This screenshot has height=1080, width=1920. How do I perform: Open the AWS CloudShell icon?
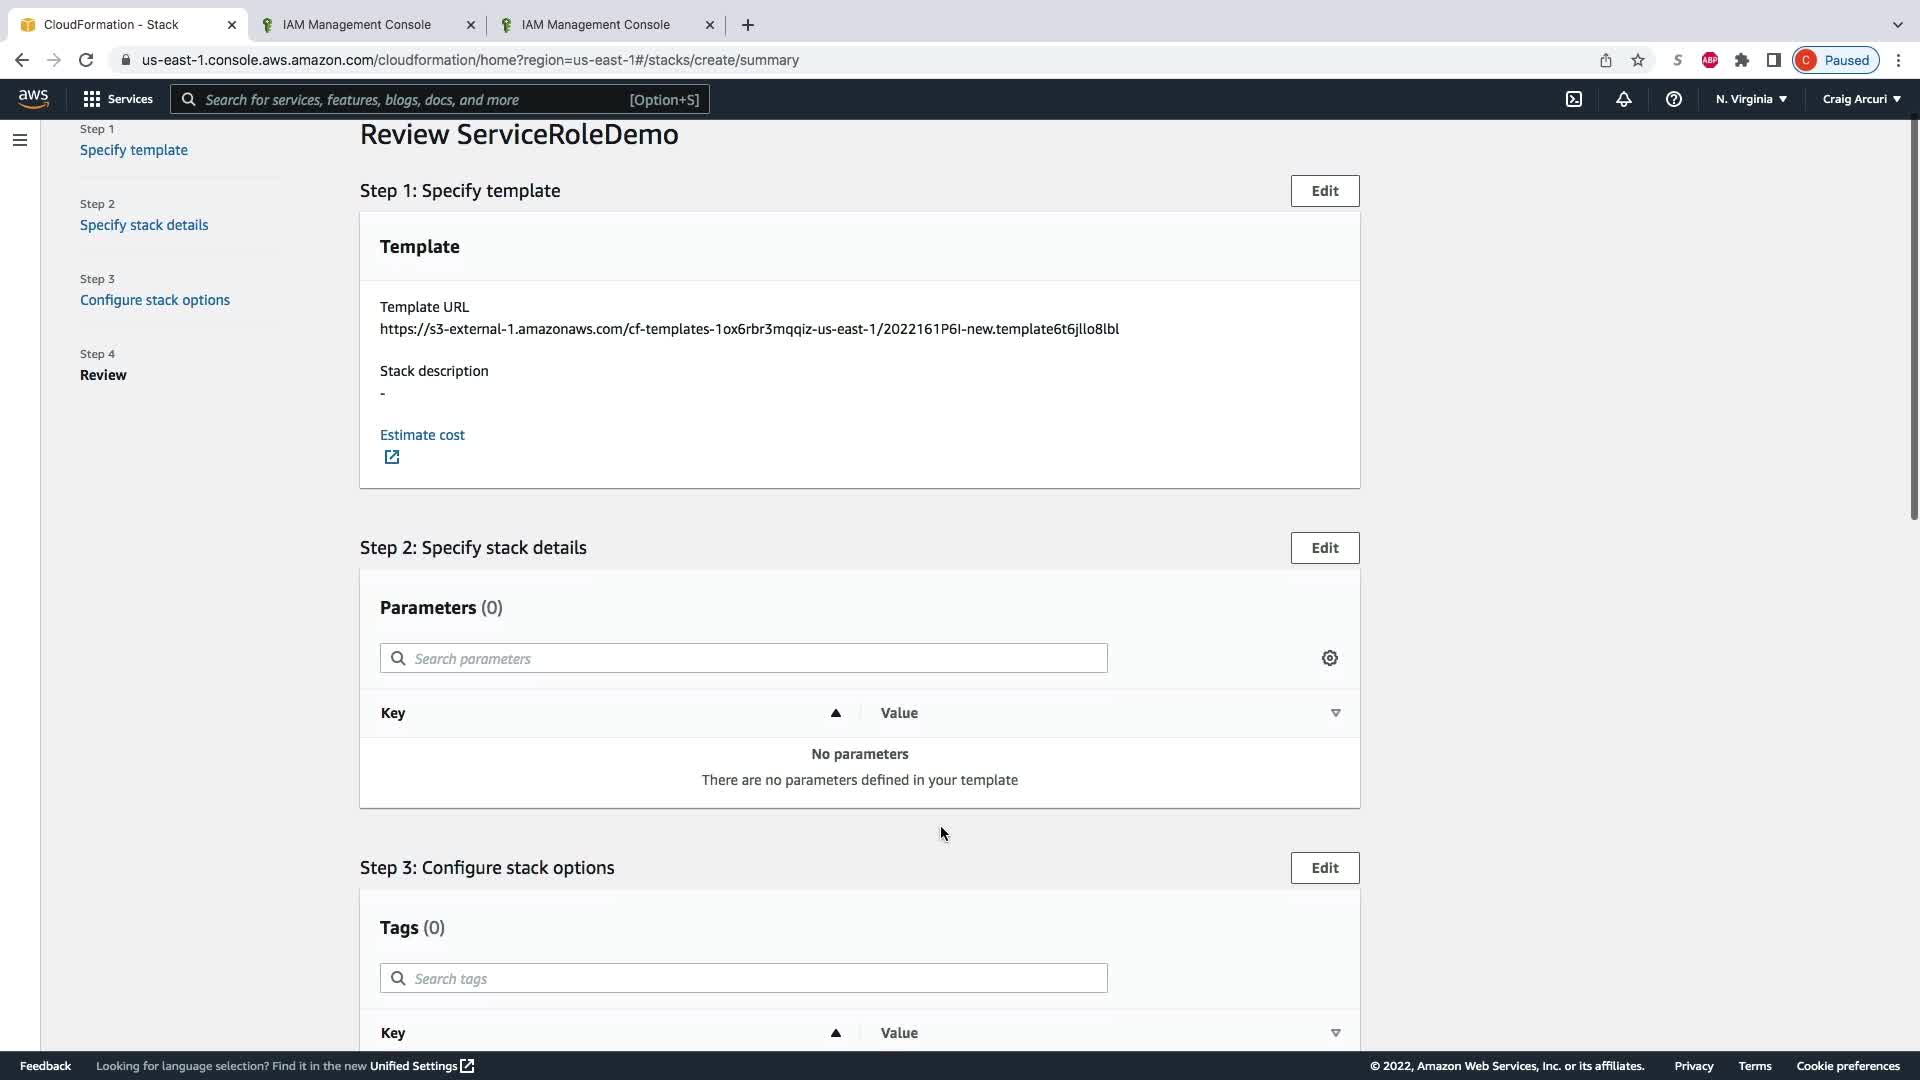pos(1574,99)
